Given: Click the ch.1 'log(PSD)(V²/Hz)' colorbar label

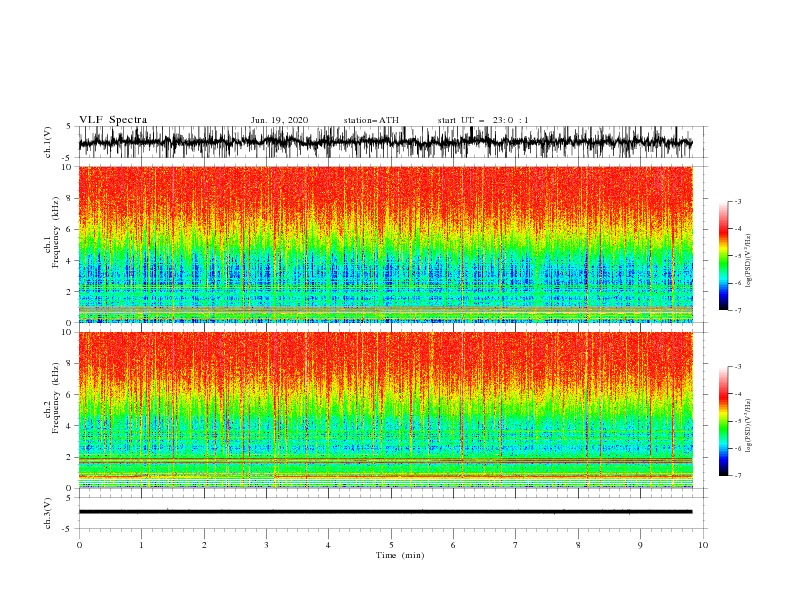Looking at the screenshot, I should point(749,261).
